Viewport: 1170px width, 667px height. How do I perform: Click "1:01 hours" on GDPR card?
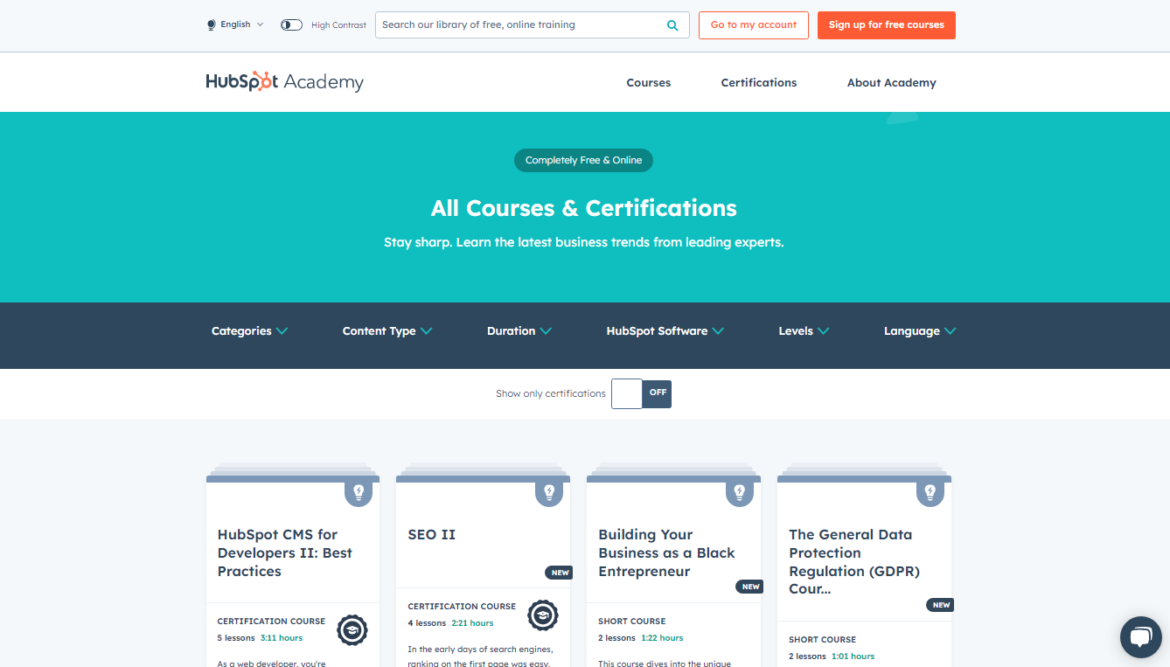pos(853,657)
